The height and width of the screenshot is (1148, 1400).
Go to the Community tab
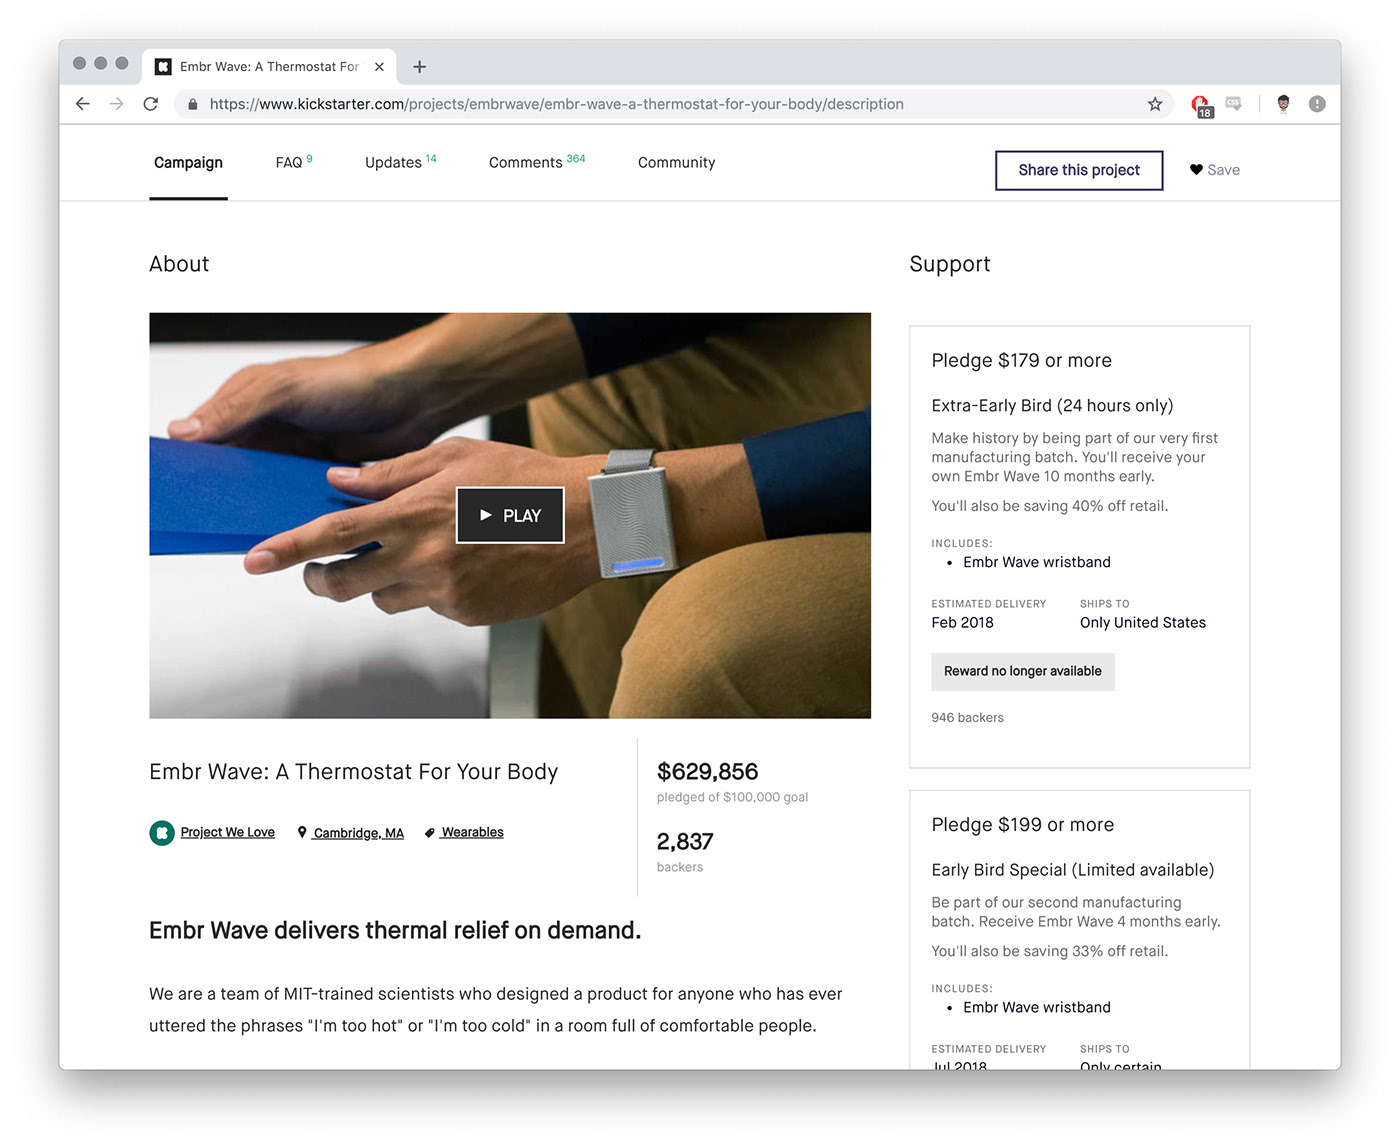tap(677, 162)
